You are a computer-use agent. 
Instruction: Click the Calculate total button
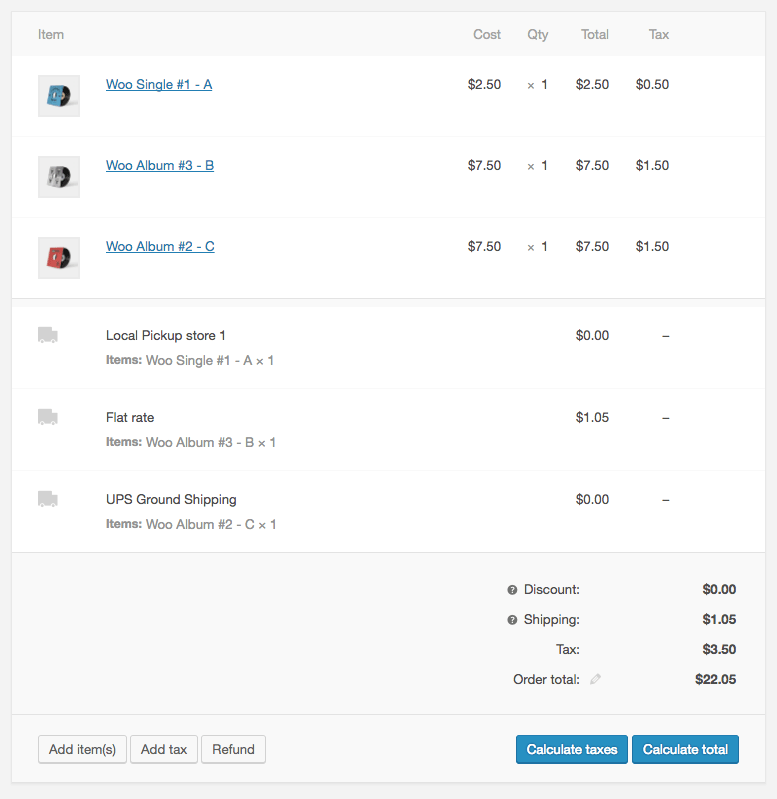[685, 750]
